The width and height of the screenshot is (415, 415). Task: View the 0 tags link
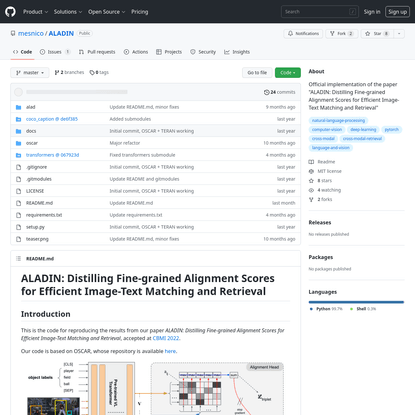99,72
